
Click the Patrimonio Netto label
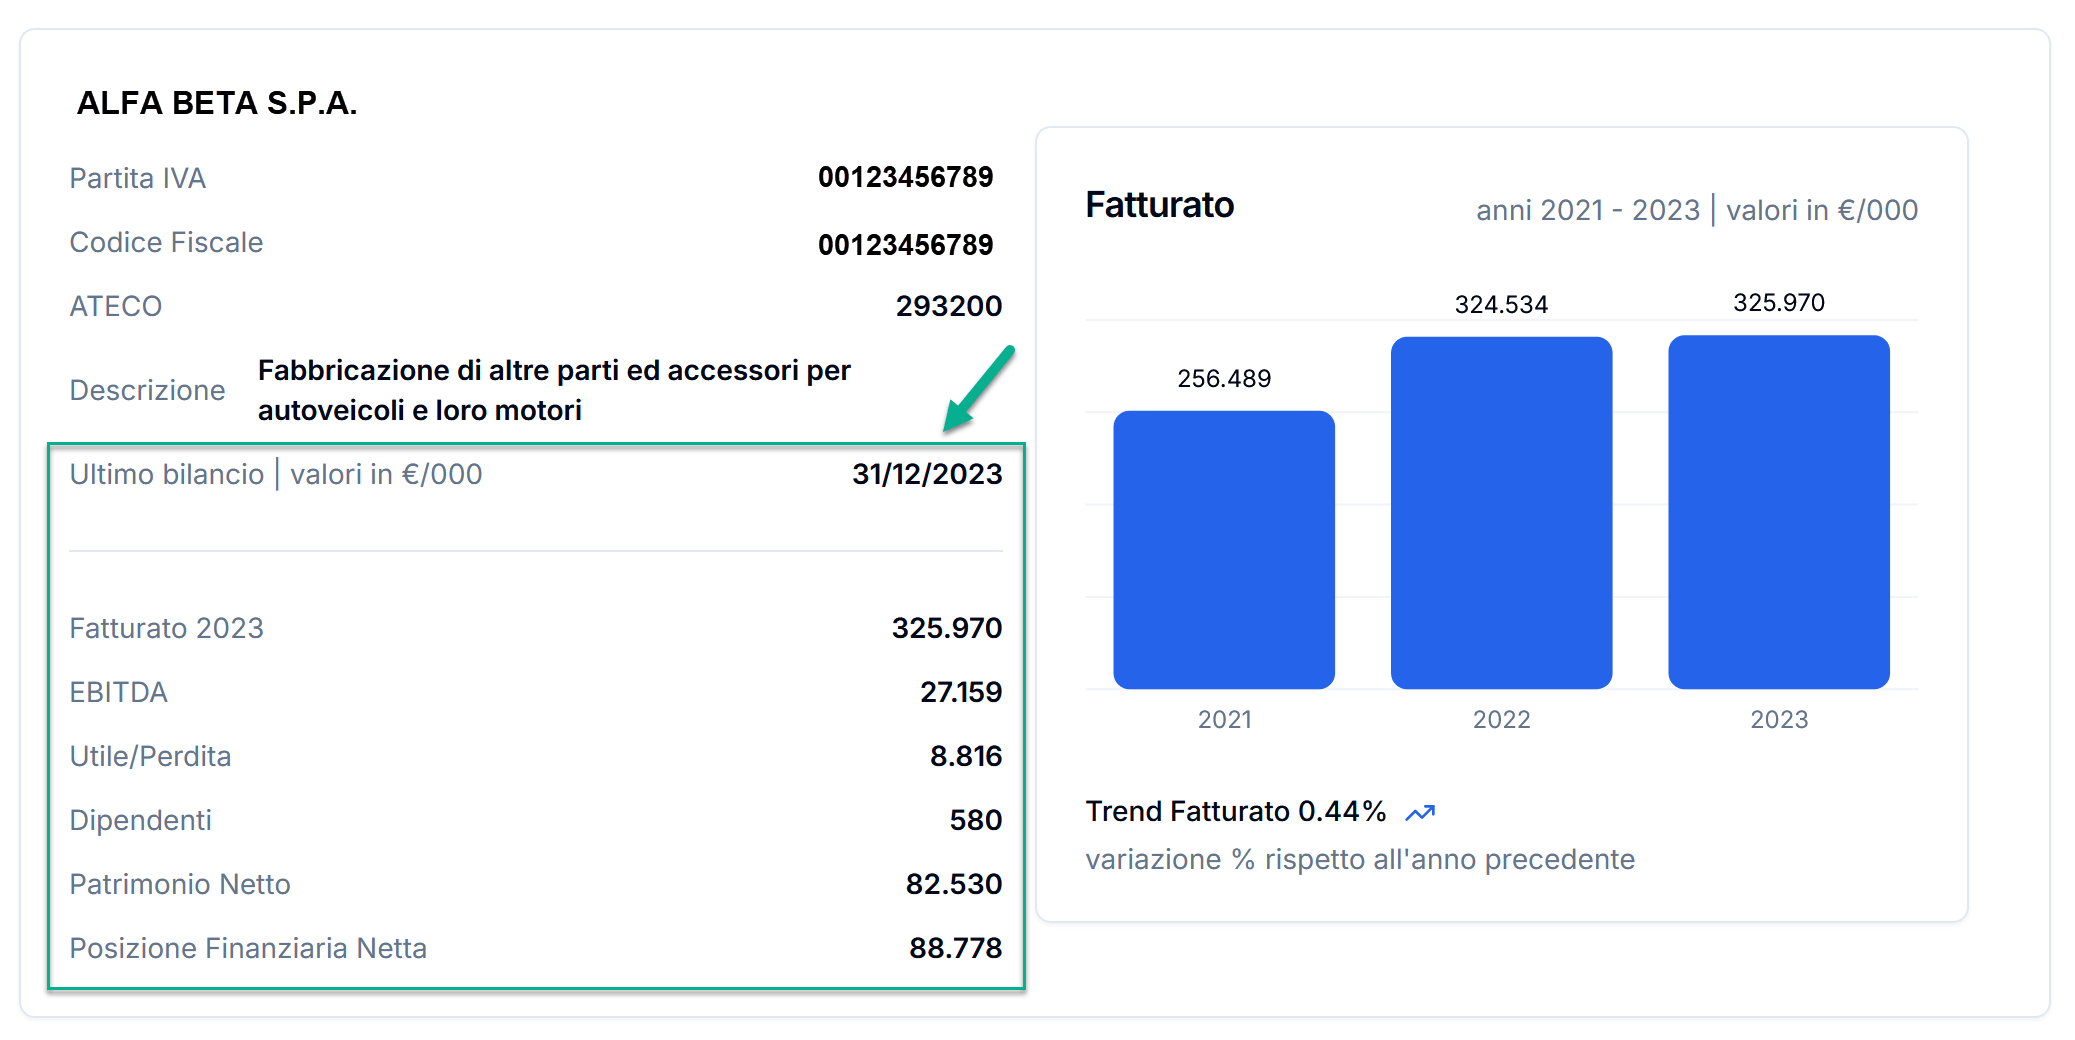[180, 884]
